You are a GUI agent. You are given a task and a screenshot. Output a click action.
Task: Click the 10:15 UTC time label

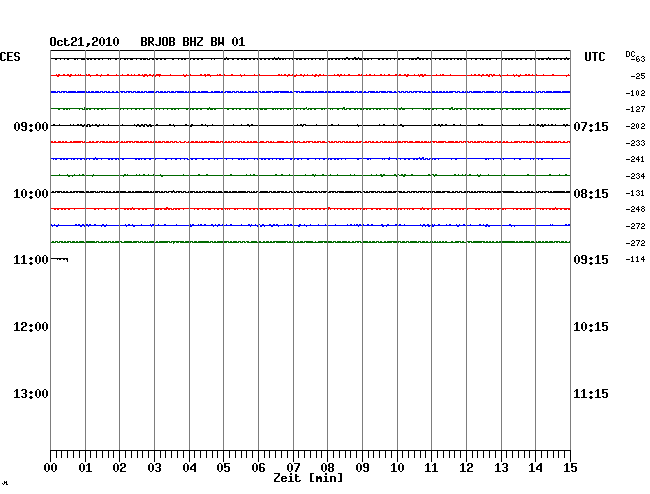[x=591, y=327]
